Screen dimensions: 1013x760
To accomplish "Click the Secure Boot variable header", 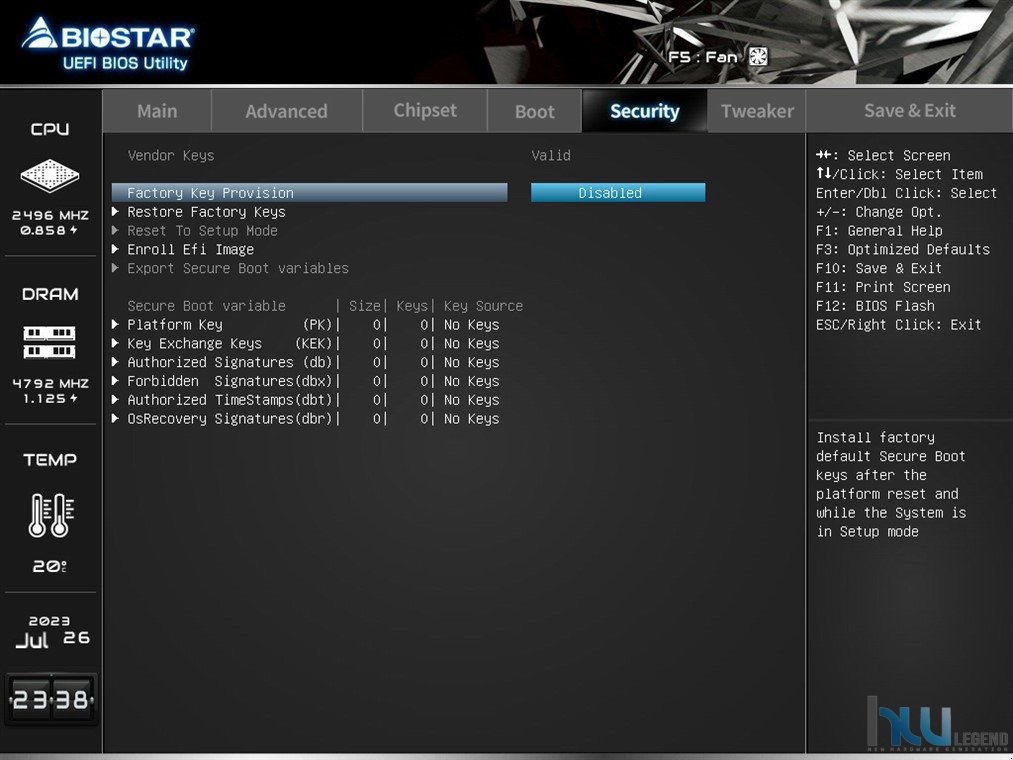I will pyautogui.click(x=206, y=306).
